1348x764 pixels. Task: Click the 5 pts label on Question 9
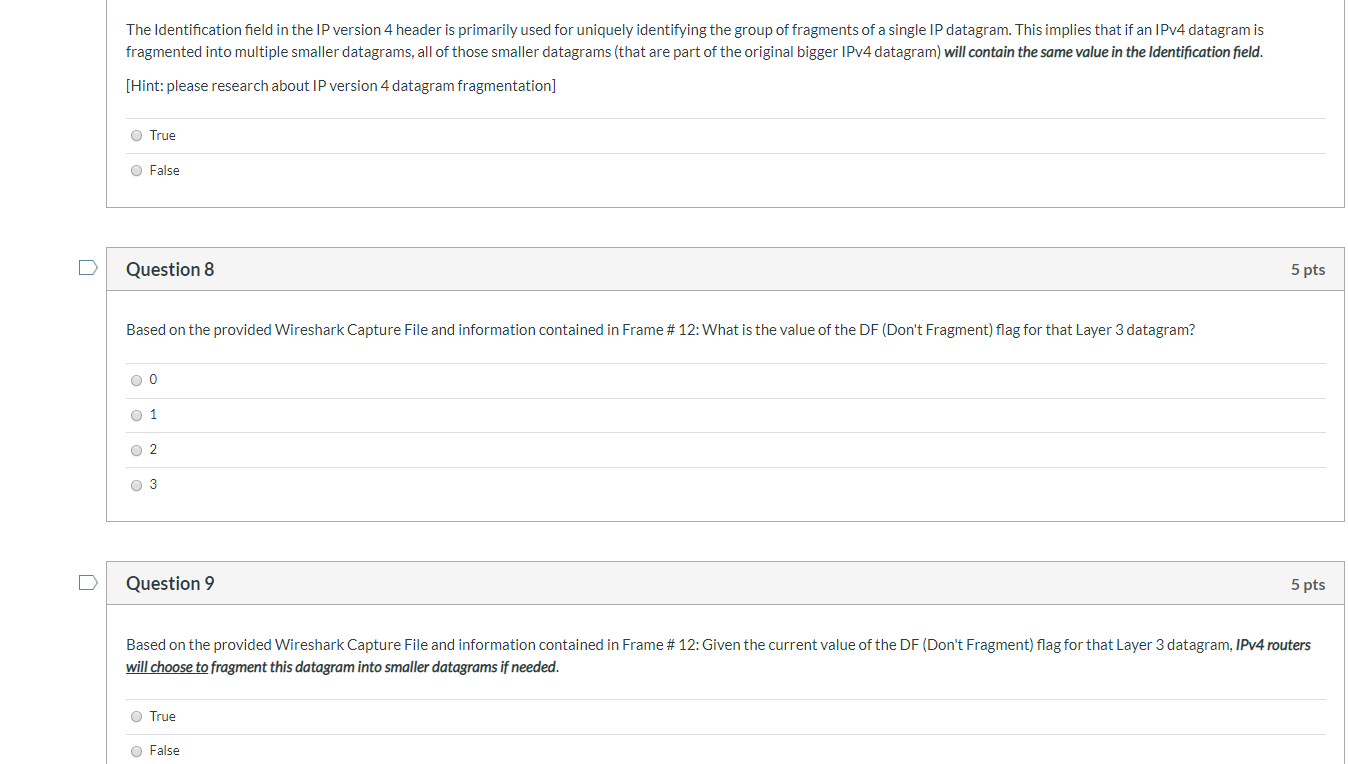coord(1308,583)
